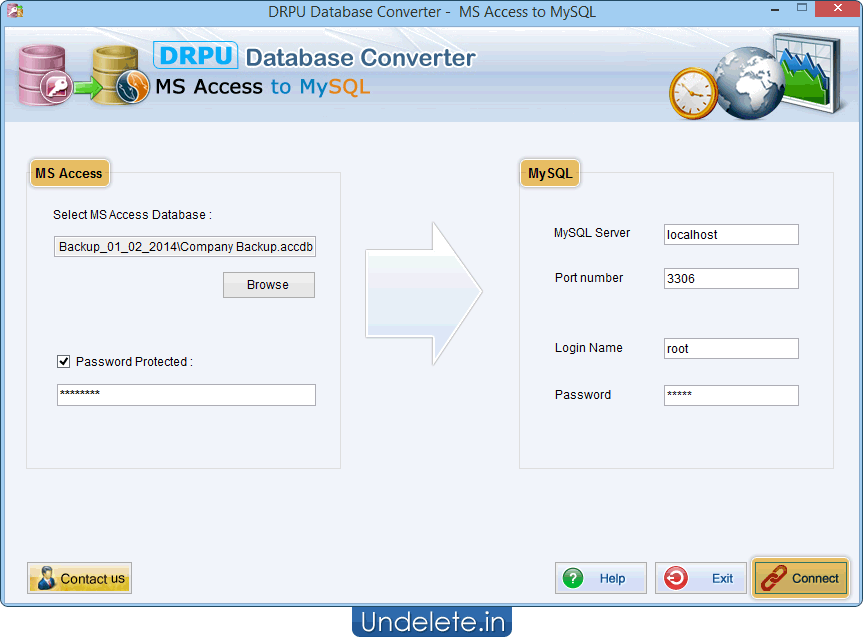863x637 pixels.
Task: Click the MS Access password field
Action: pyautogui.click(x=186, y=395)
